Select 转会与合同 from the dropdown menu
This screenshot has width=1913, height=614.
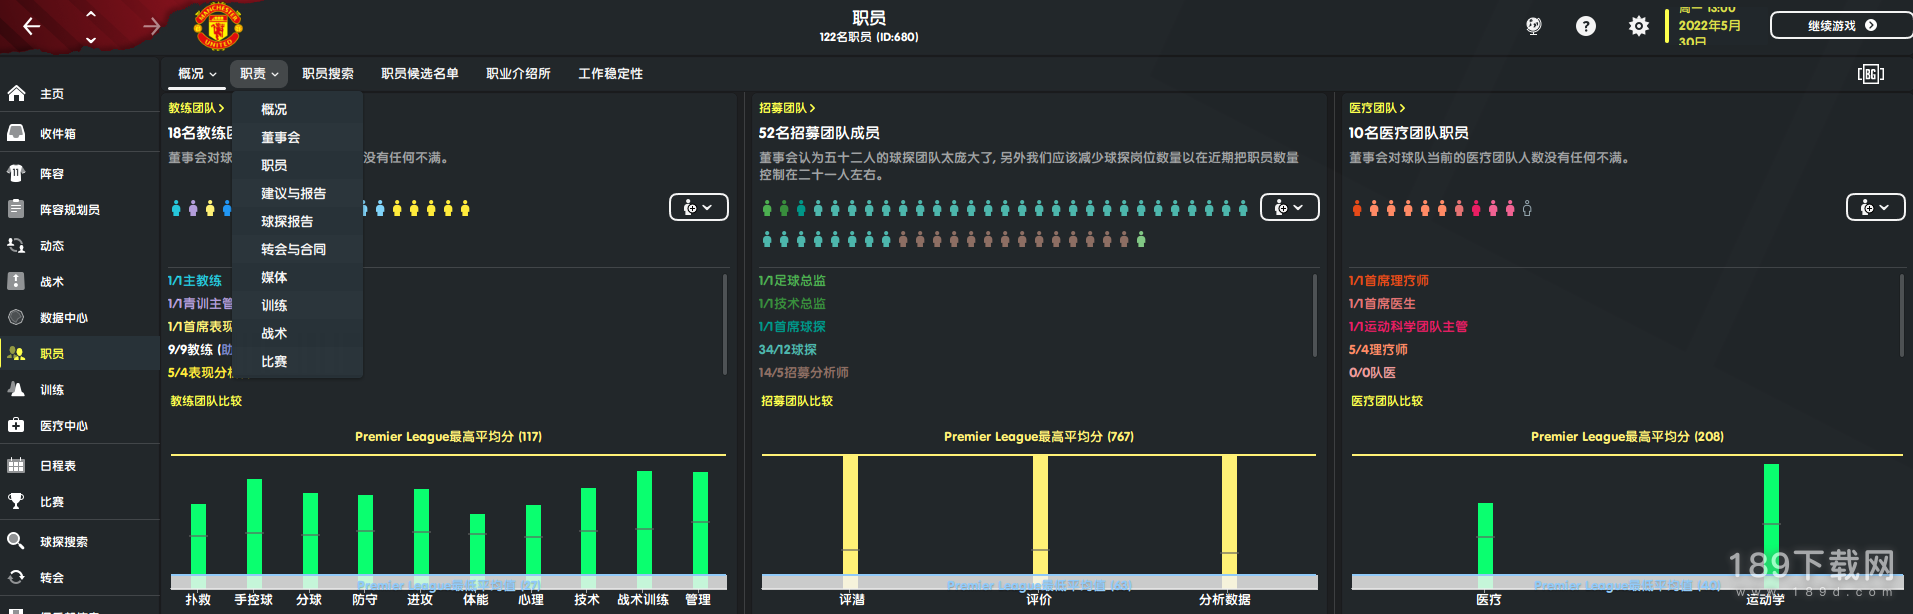click(x=294, y=250)
